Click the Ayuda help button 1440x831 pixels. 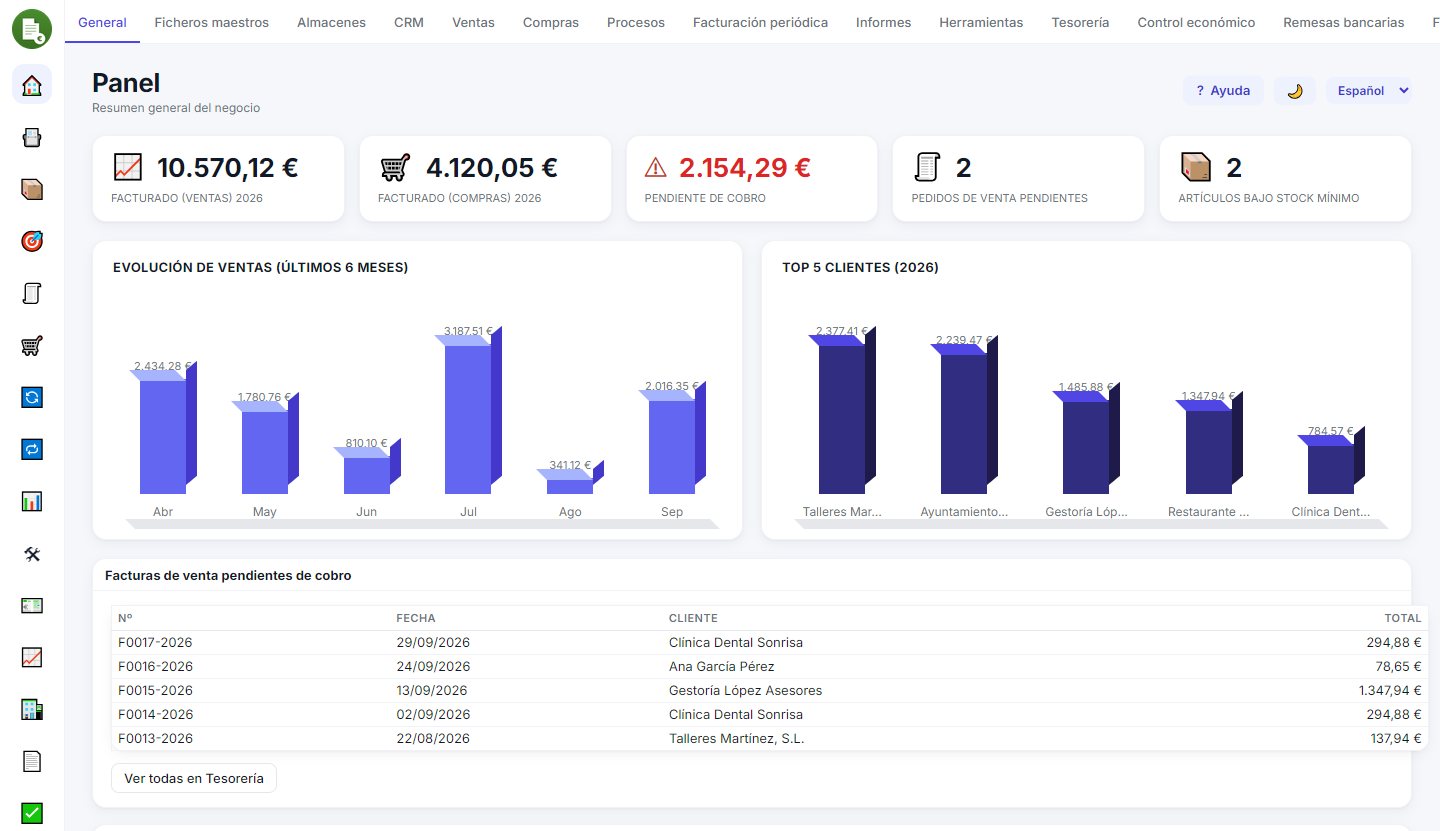click(x=1223, y=90)
